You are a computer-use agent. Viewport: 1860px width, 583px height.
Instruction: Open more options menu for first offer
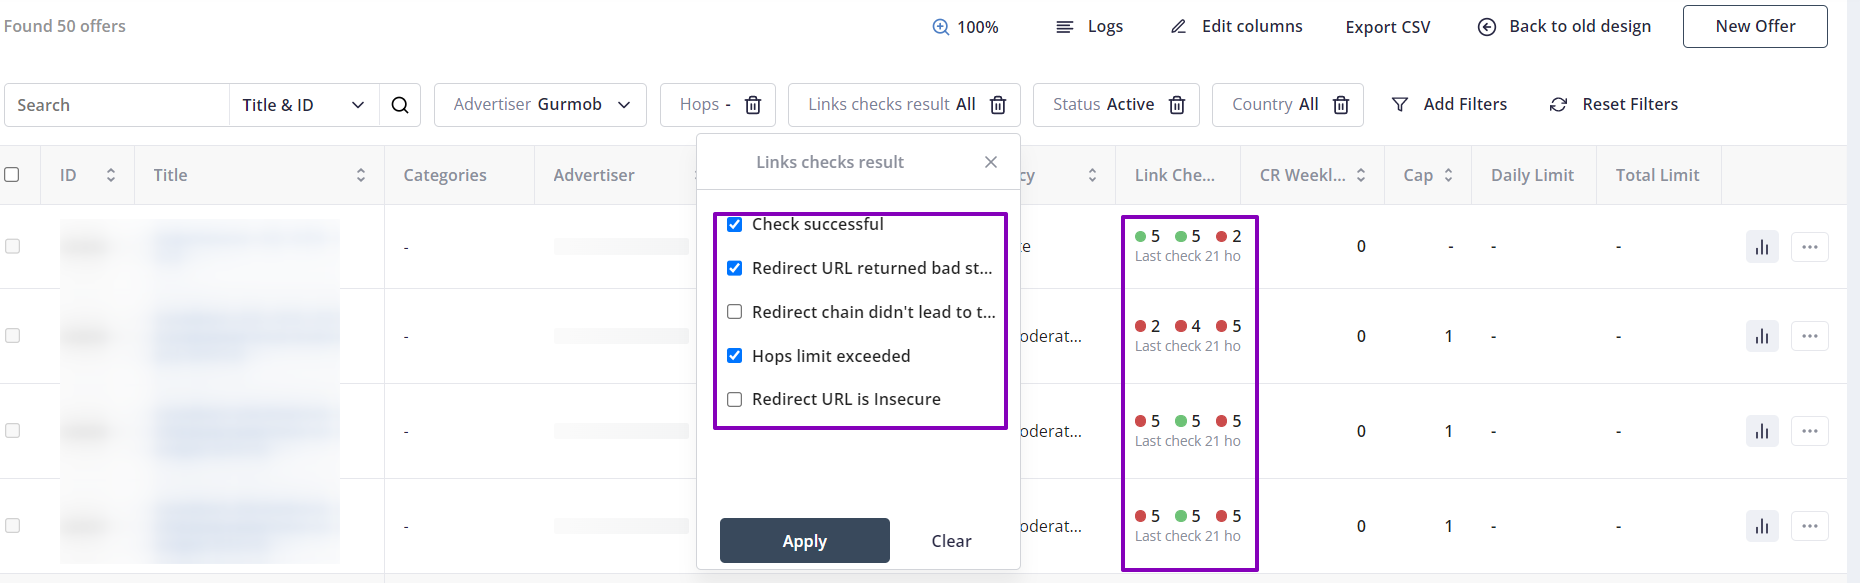tap(1810, 247)
